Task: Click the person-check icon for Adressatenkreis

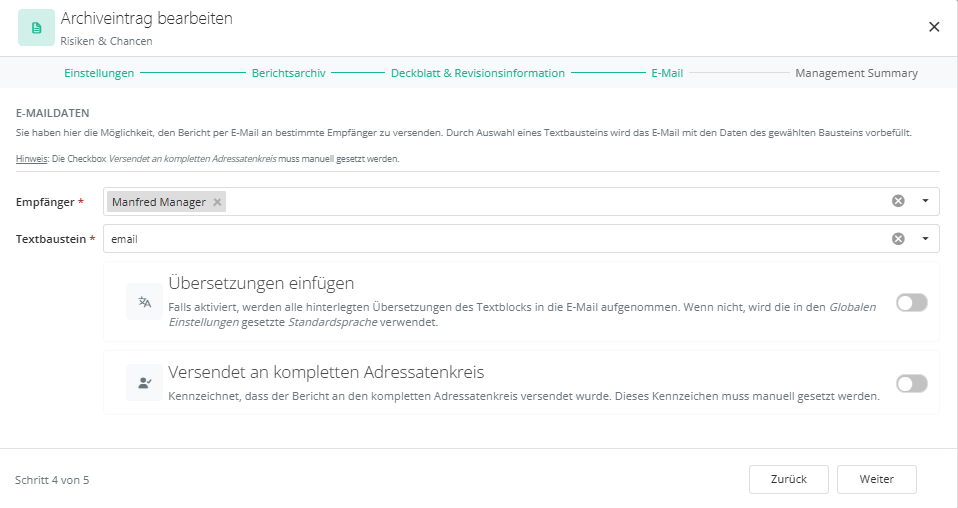Action: tap(144, 383)
